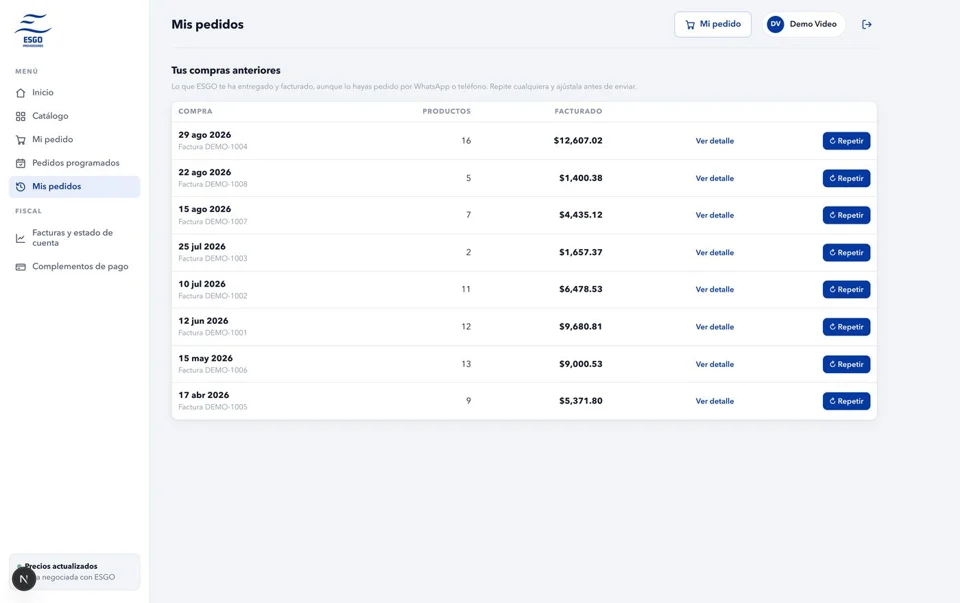Repeat the 29 ago 2026 purchase
Screen dimensions: 960x603
tap(846, 141)
